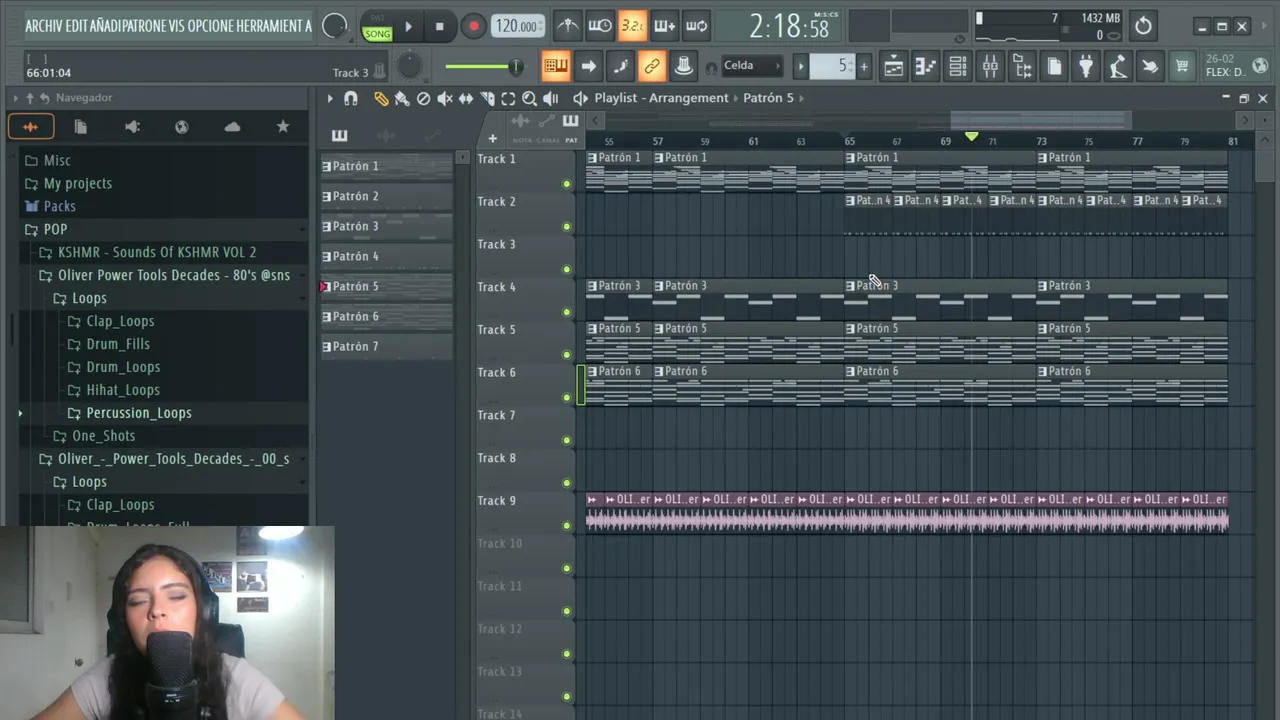Click the Playlist horizontal scrollbar handle
1280x720 pixels.
1040,120
